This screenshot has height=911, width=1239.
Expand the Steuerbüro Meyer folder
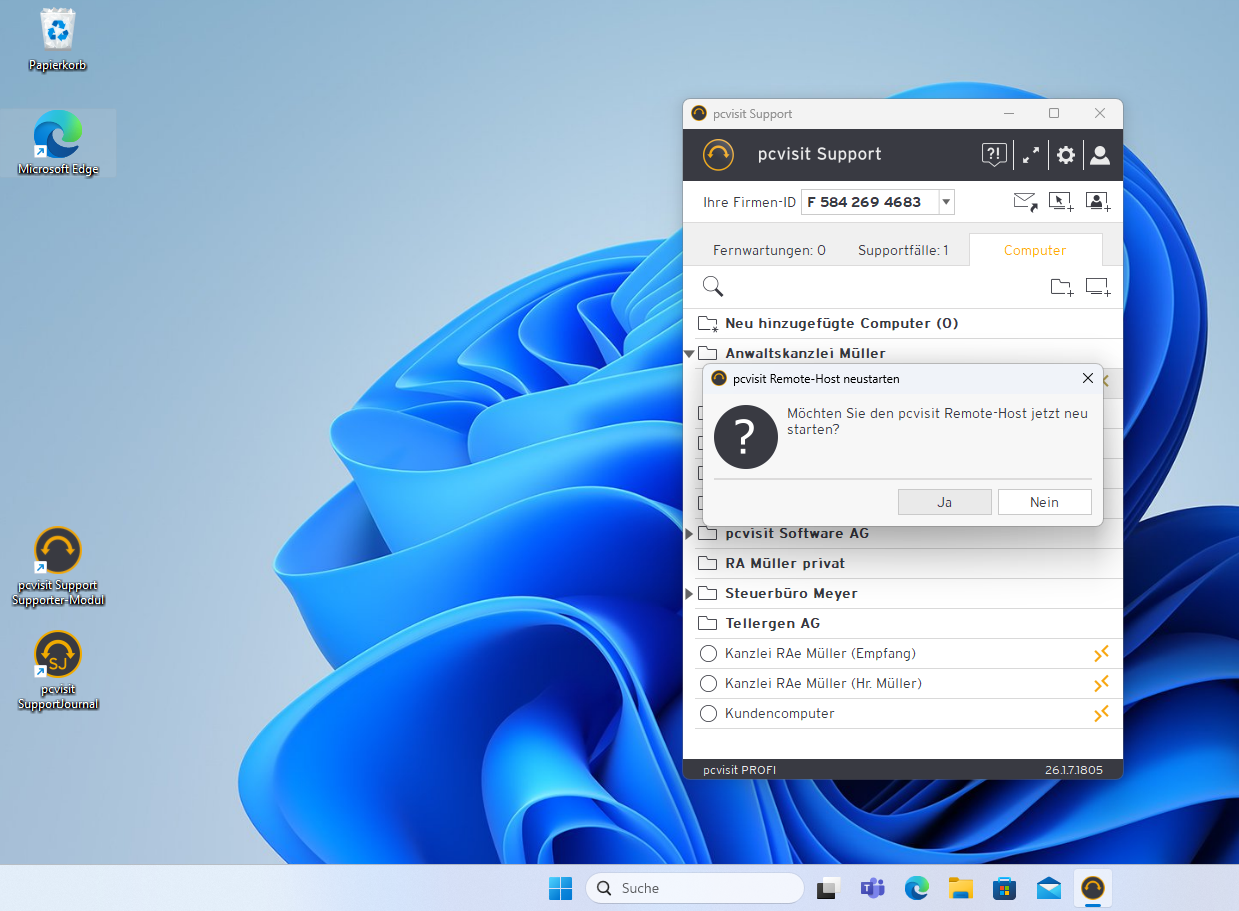click(x=689, y=594)
